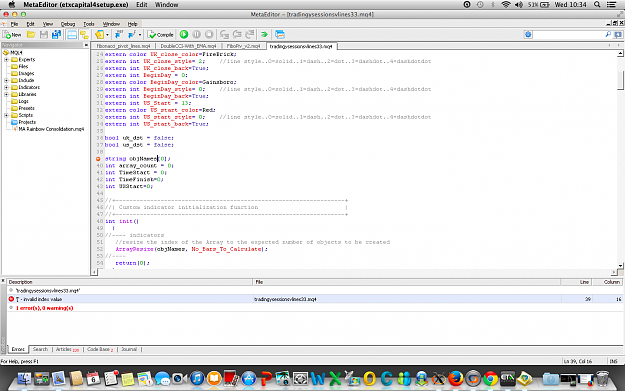This screenshot has height=391, width=625.
Task: Open the MetaEditor Edit menu
Action: point(30,24)
